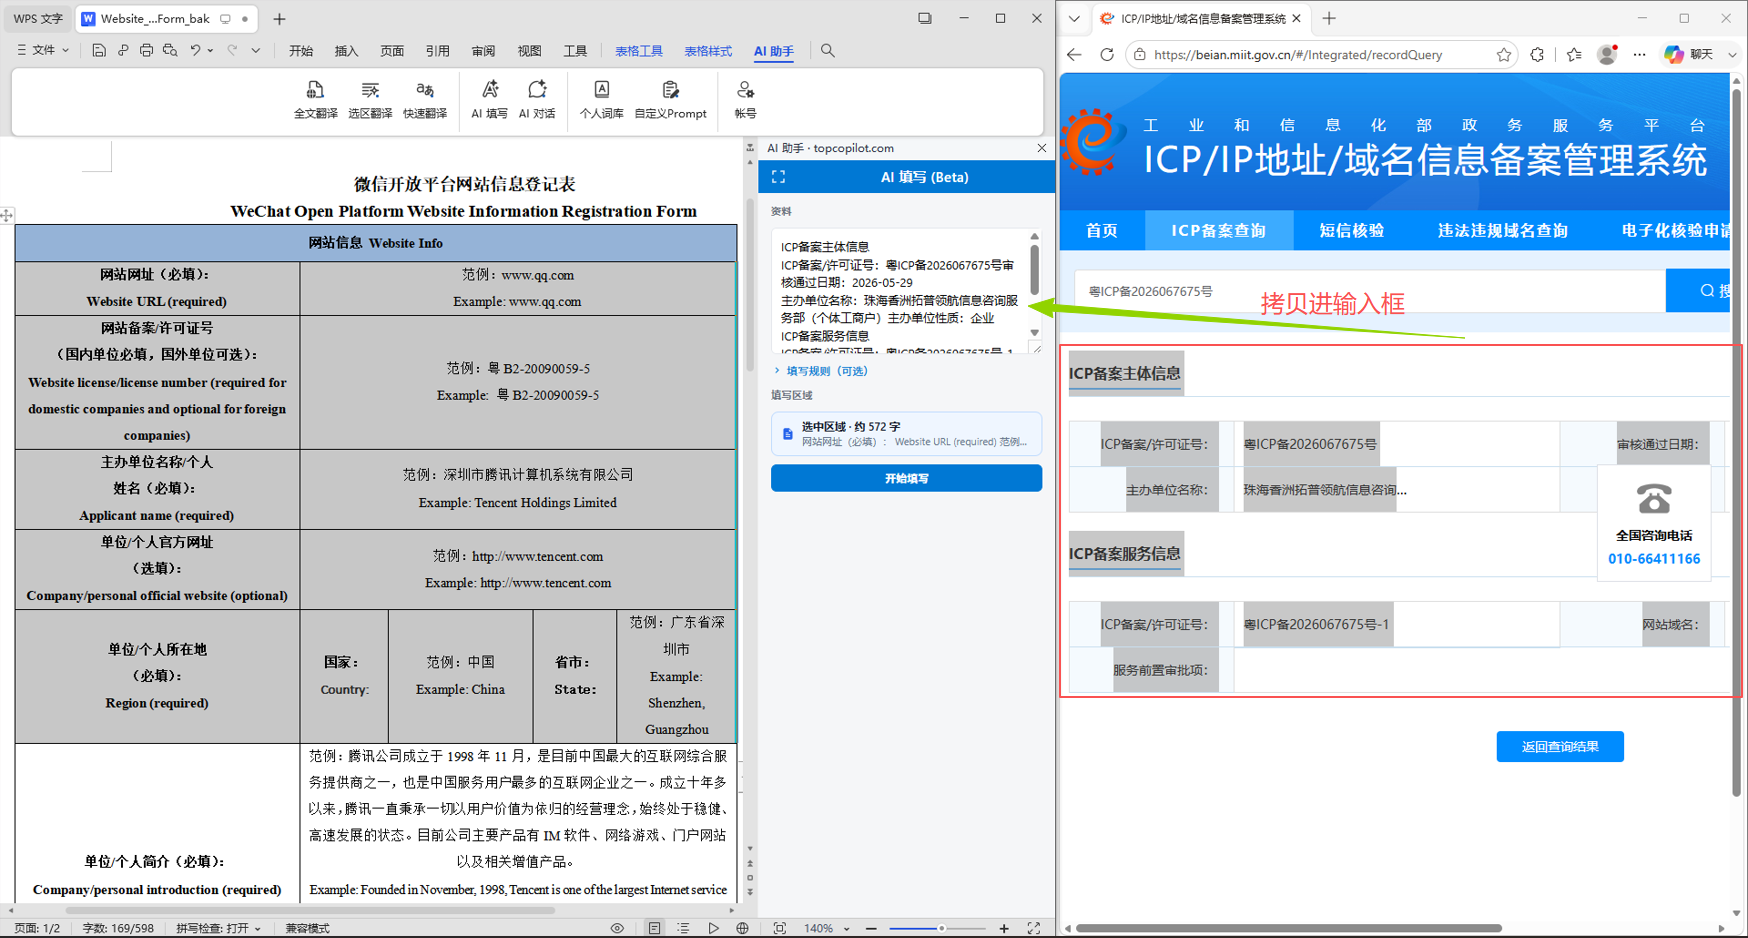Bookmark page with address bar star icon
This screenshot has height=938, width=1748.
(x=1504, y=55)
